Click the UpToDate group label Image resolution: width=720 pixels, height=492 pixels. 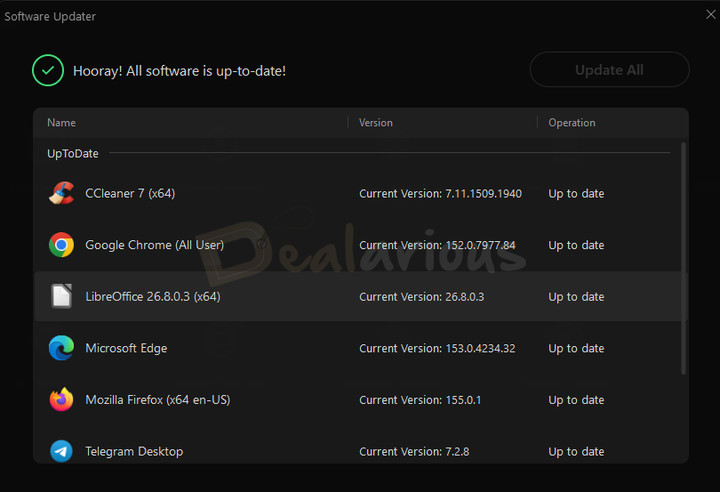click(73, 153)
